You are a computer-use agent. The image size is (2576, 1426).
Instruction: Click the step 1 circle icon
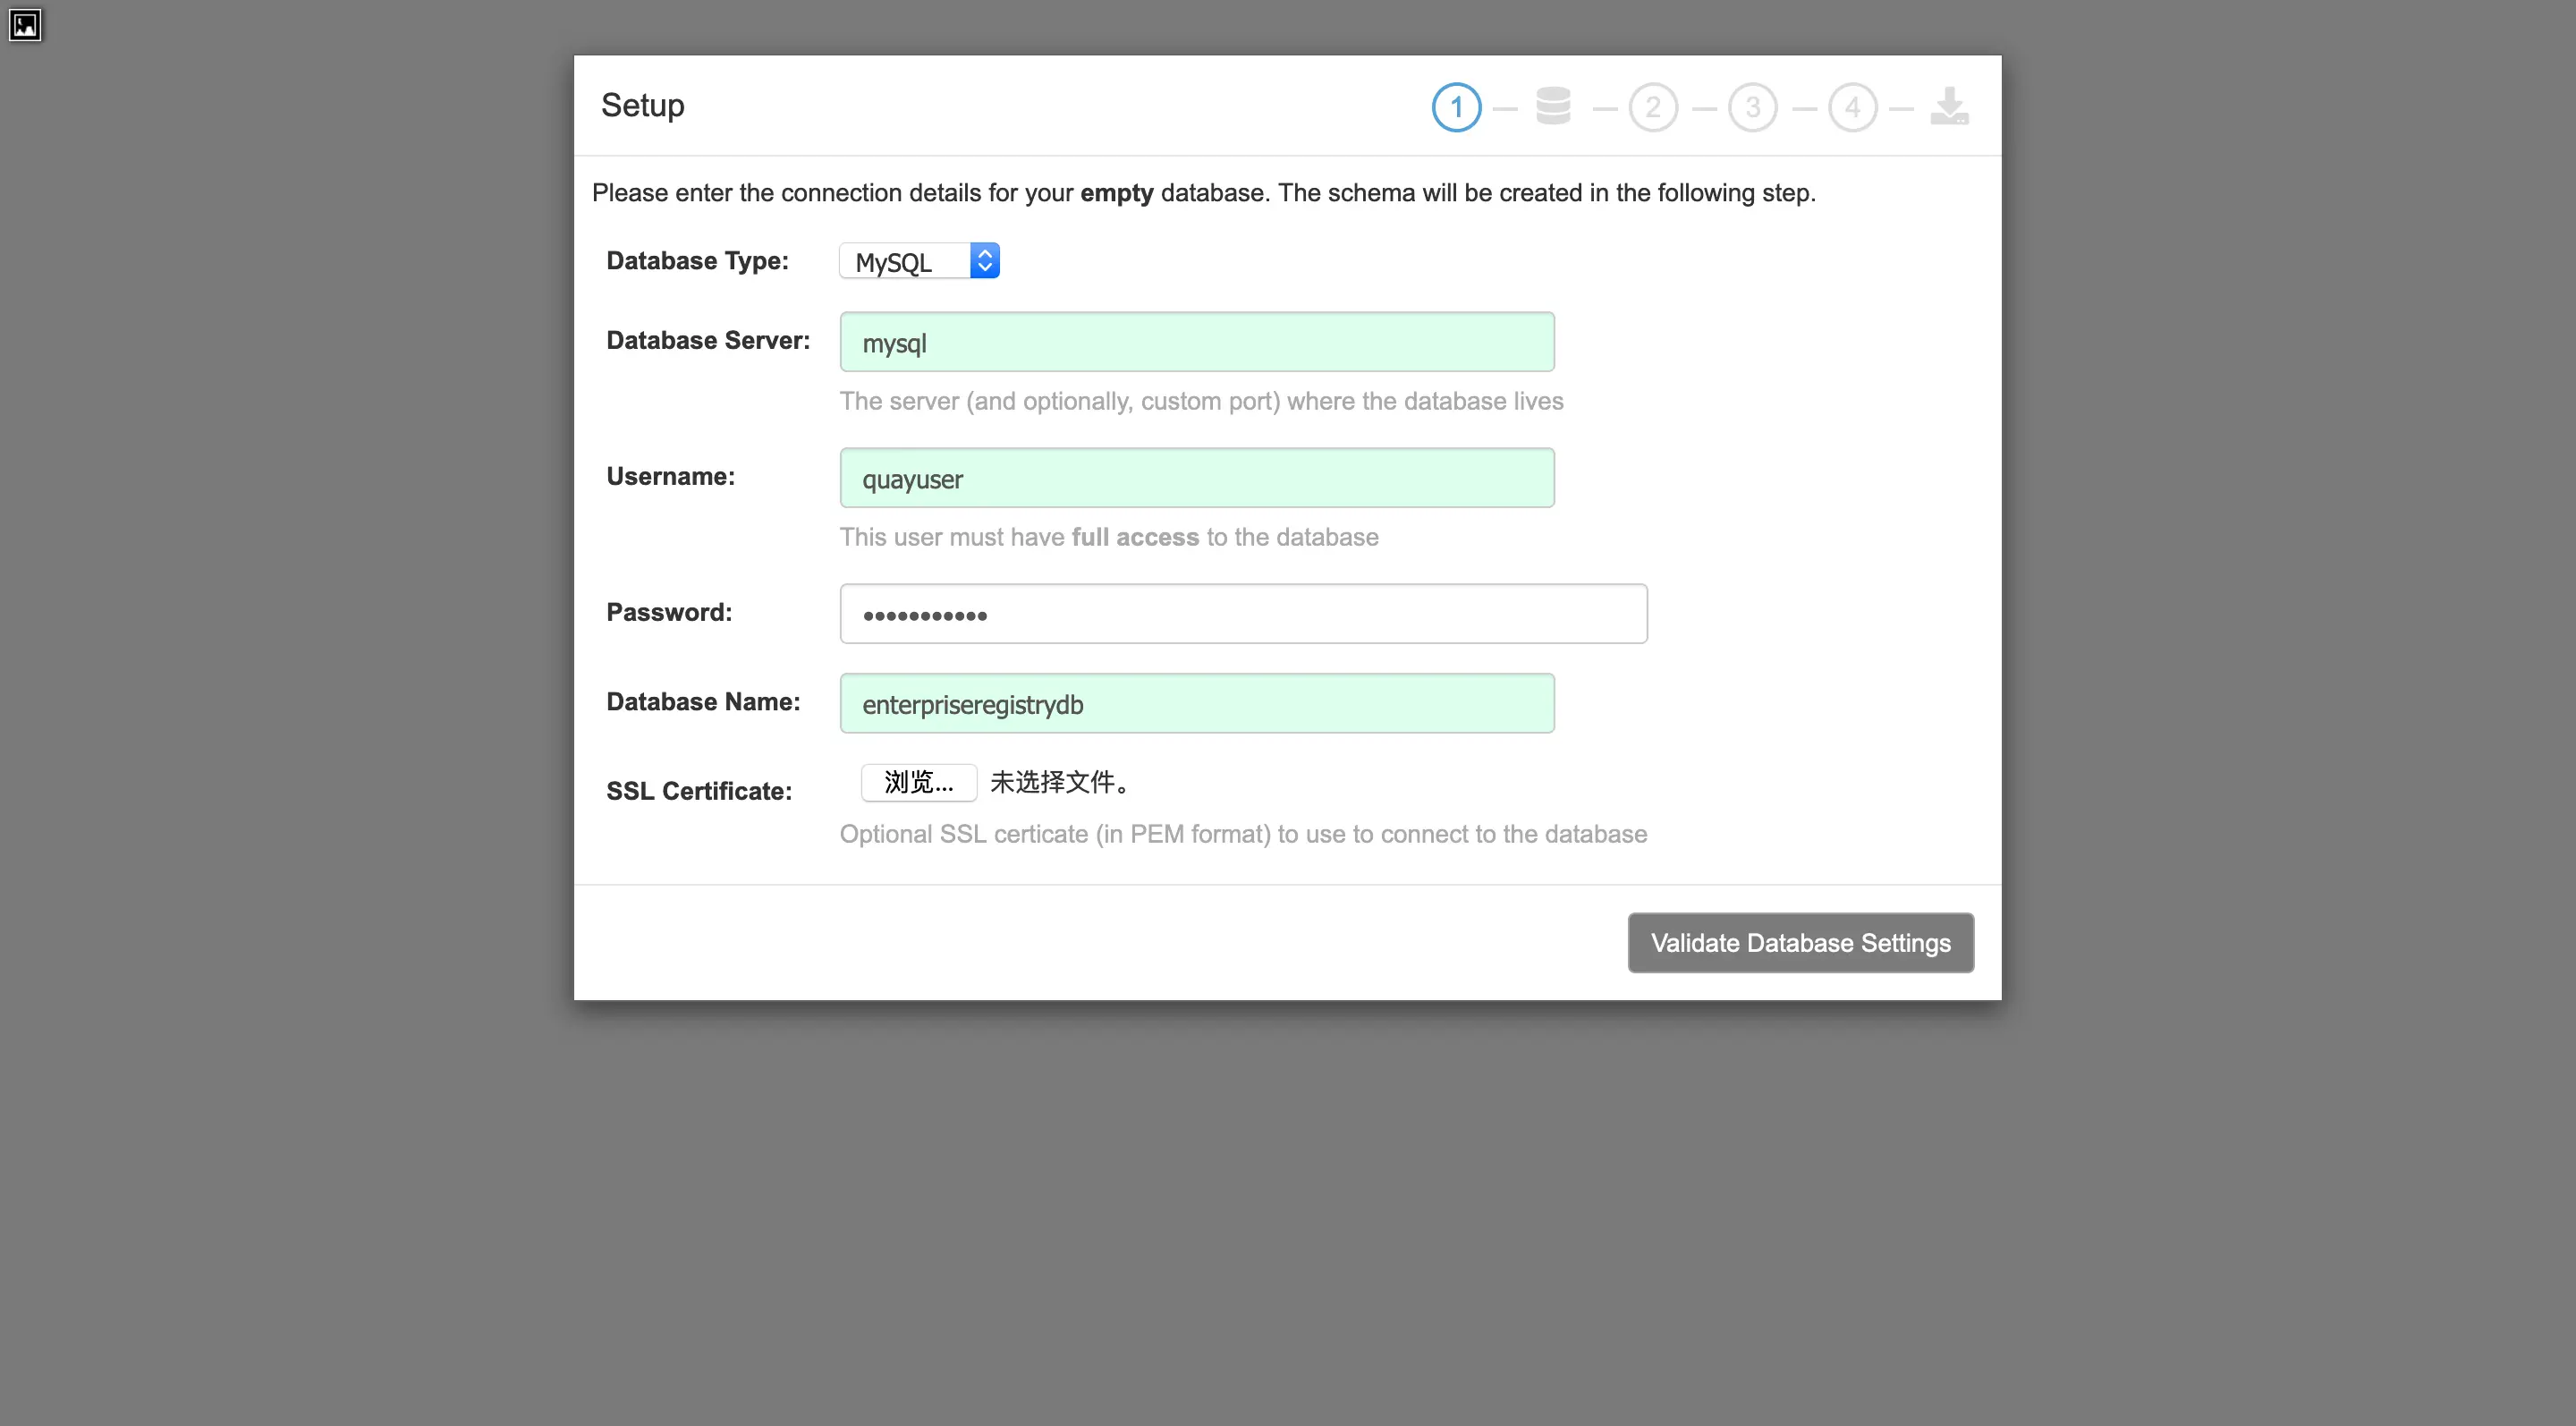click(x=1456, y=107)
